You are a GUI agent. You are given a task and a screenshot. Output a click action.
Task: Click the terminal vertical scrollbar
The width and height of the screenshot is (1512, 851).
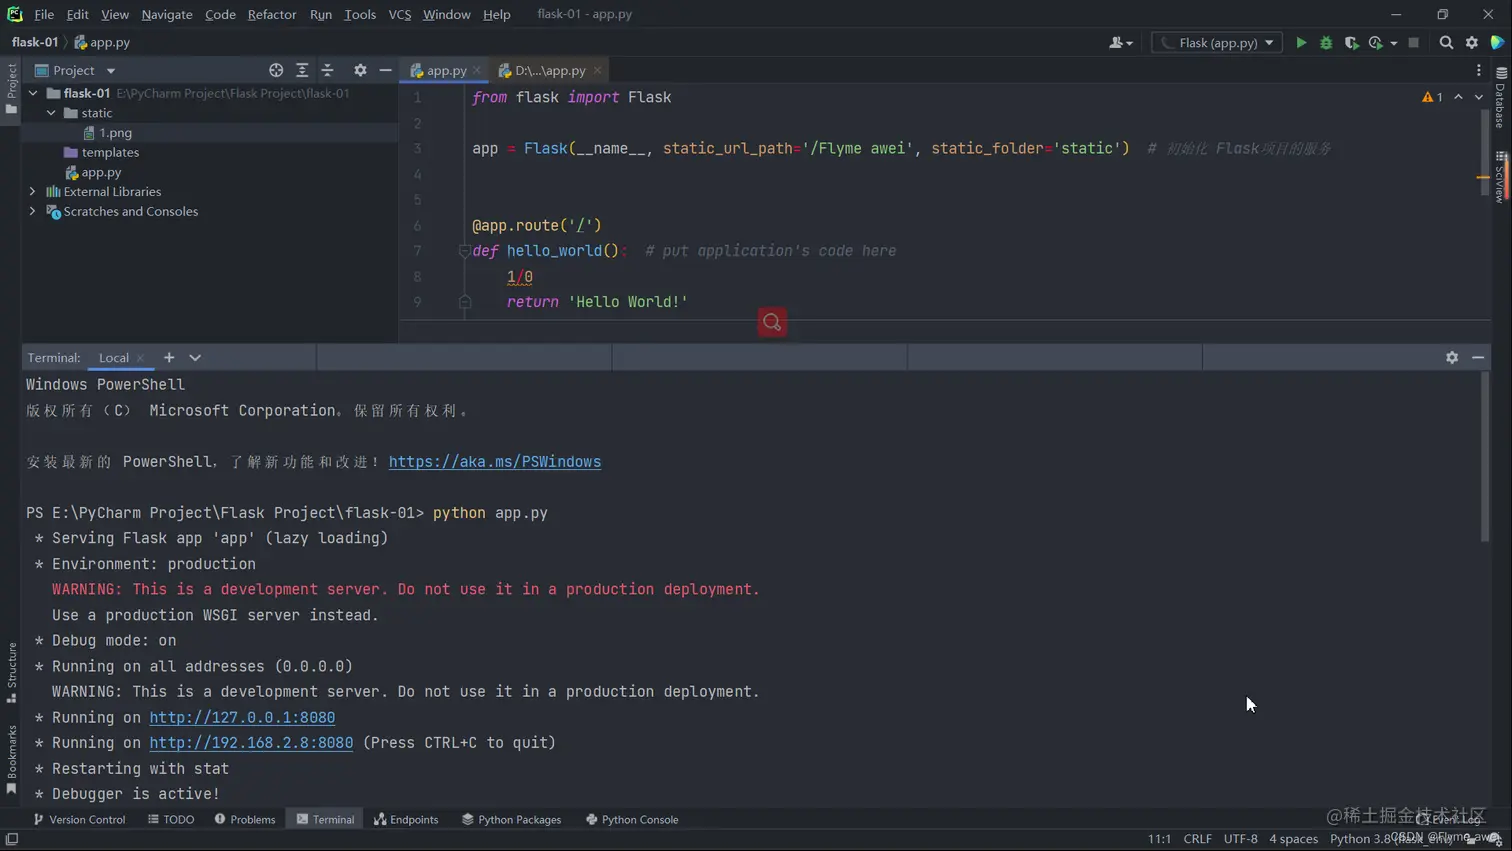pyautogui.click(x=1485, y=458)
